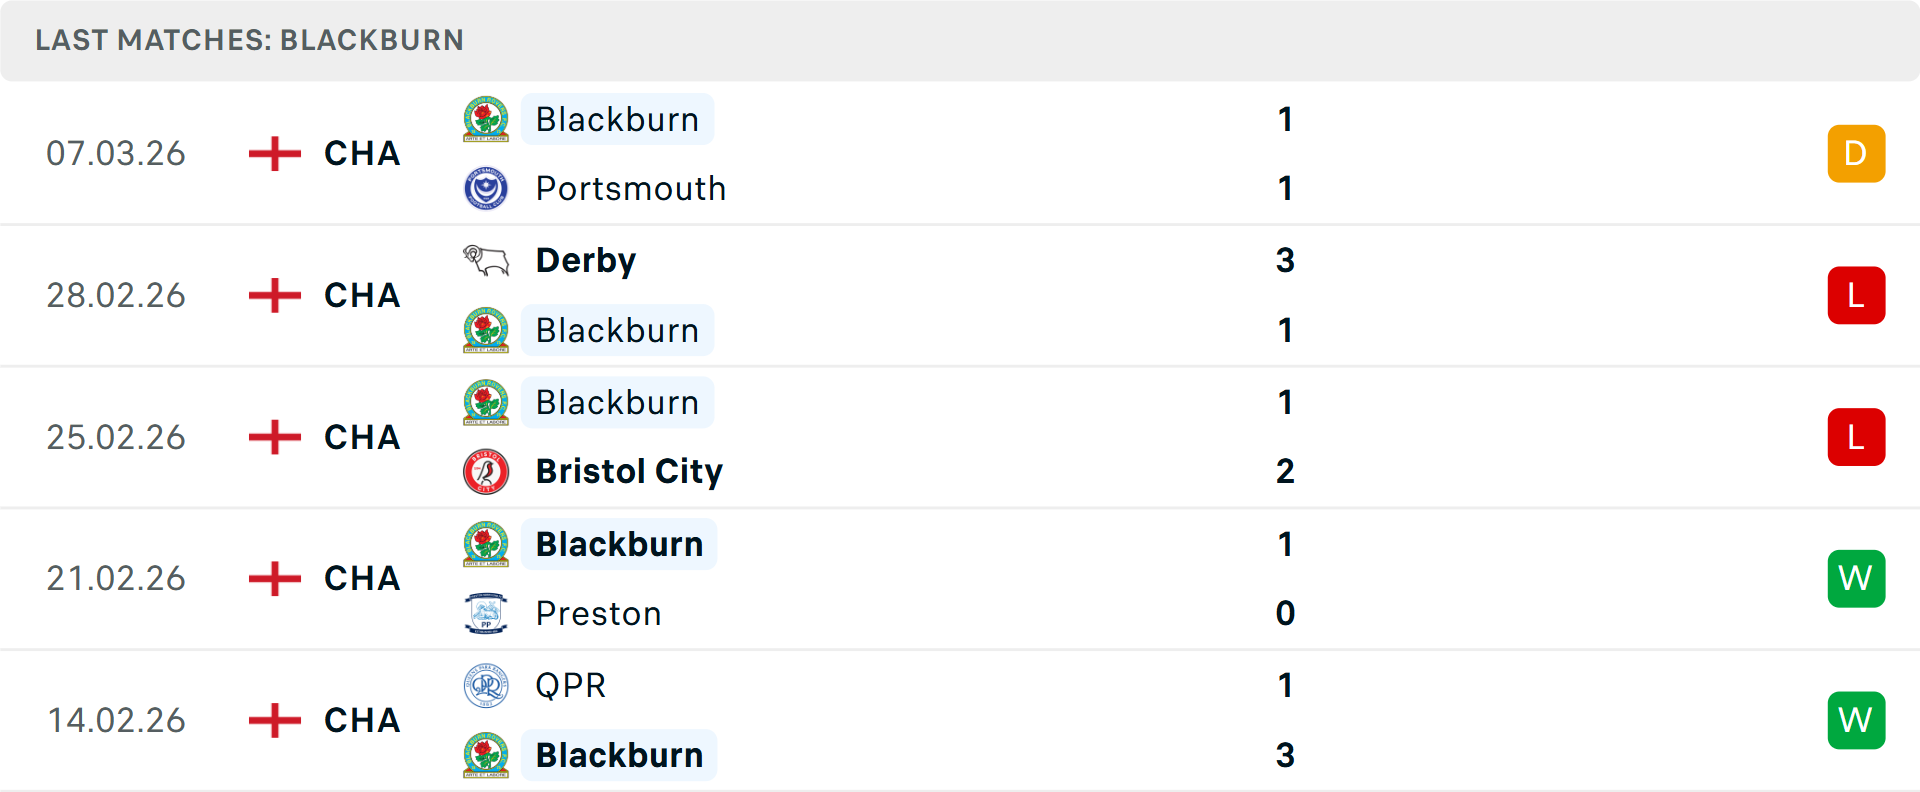Click the 28.02.26 match date
Viewport: 1920px width, 792px height.
point(116,296)
